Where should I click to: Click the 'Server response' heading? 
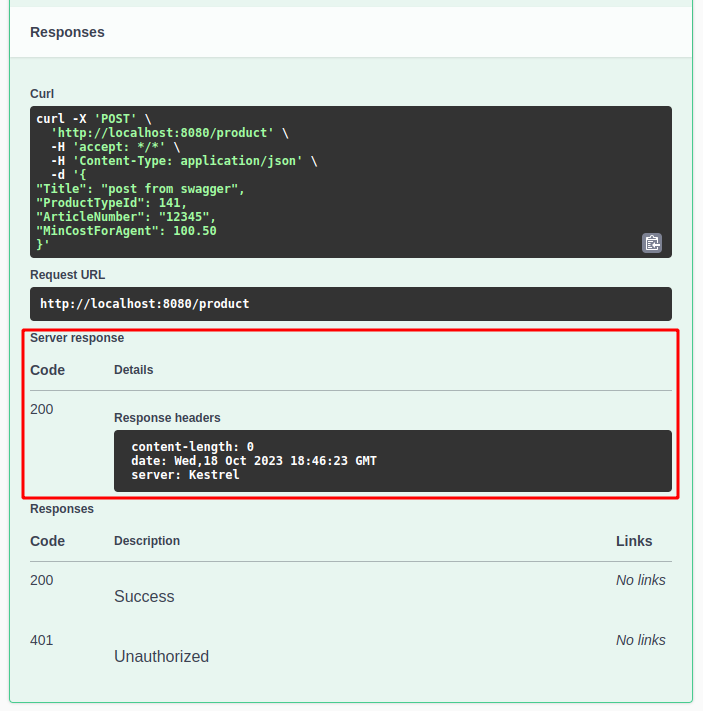click(x=77, y=338)
